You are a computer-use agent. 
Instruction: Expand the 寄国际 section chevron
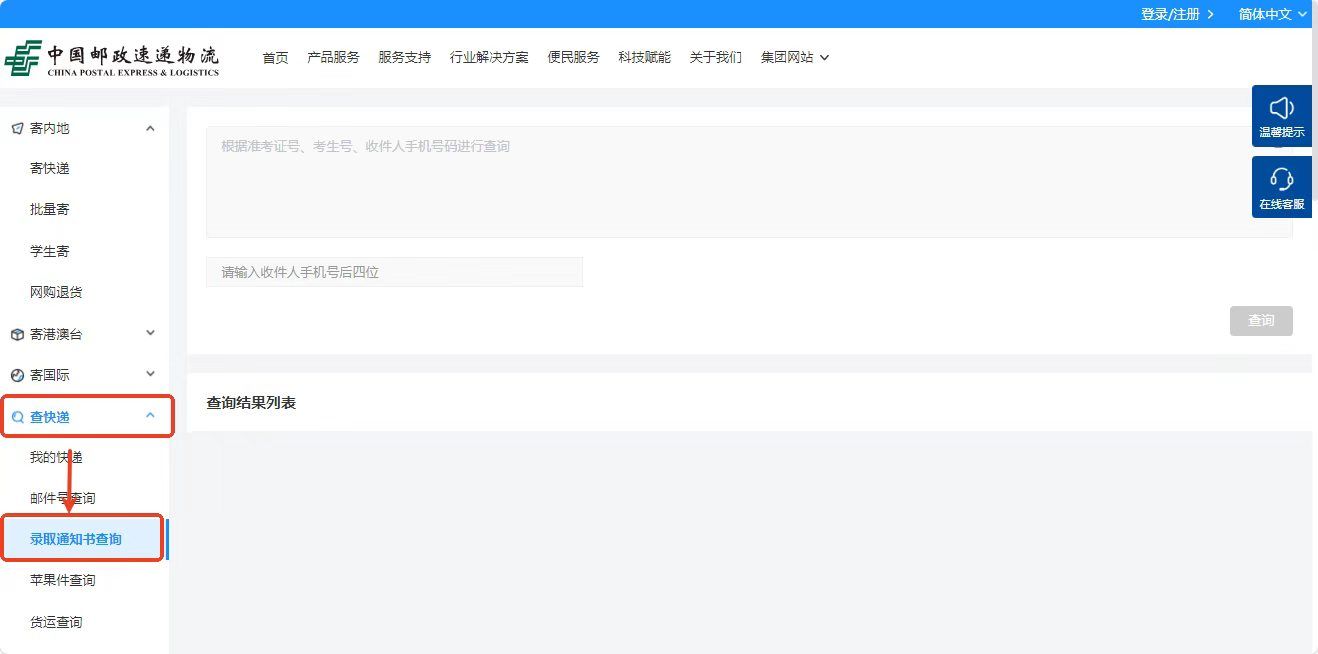[150, 374]
